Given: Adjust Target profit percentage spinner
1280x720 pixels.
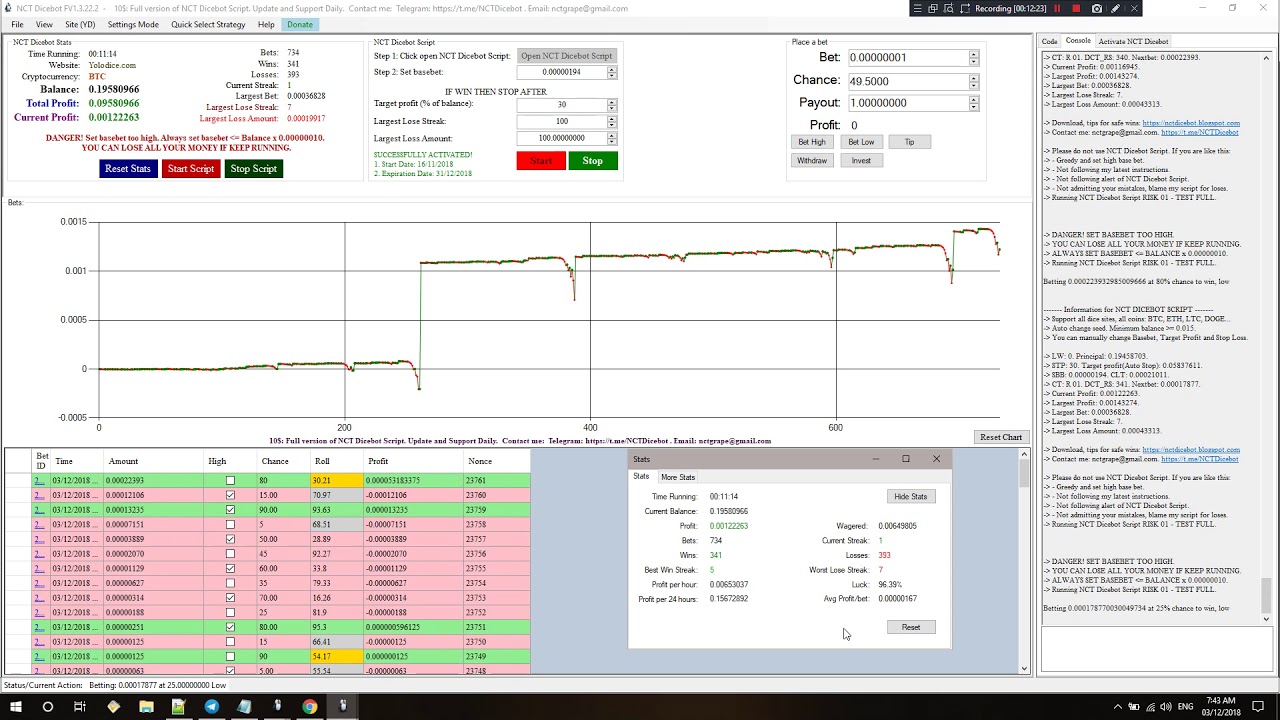Looking at the screenshot, I should (x=612, y=104).
